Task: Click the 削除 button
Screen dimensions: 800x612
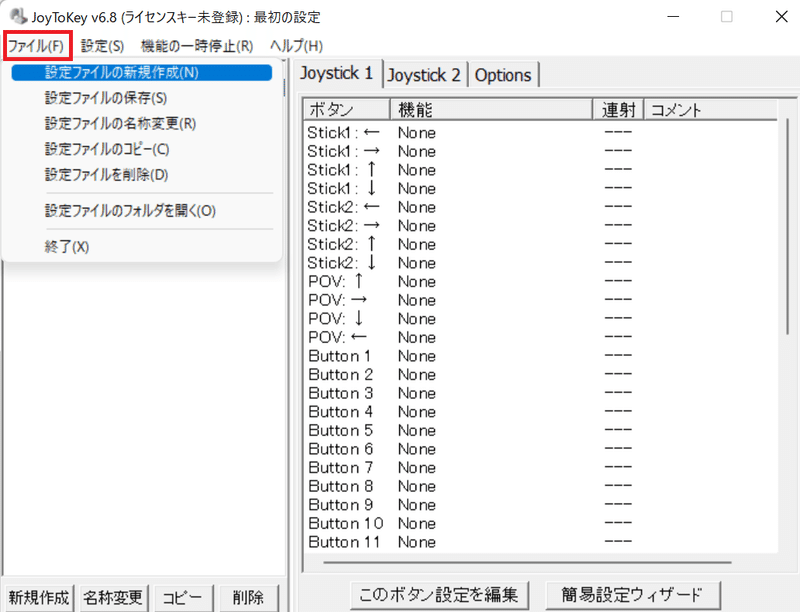Action: coord(248,597)
